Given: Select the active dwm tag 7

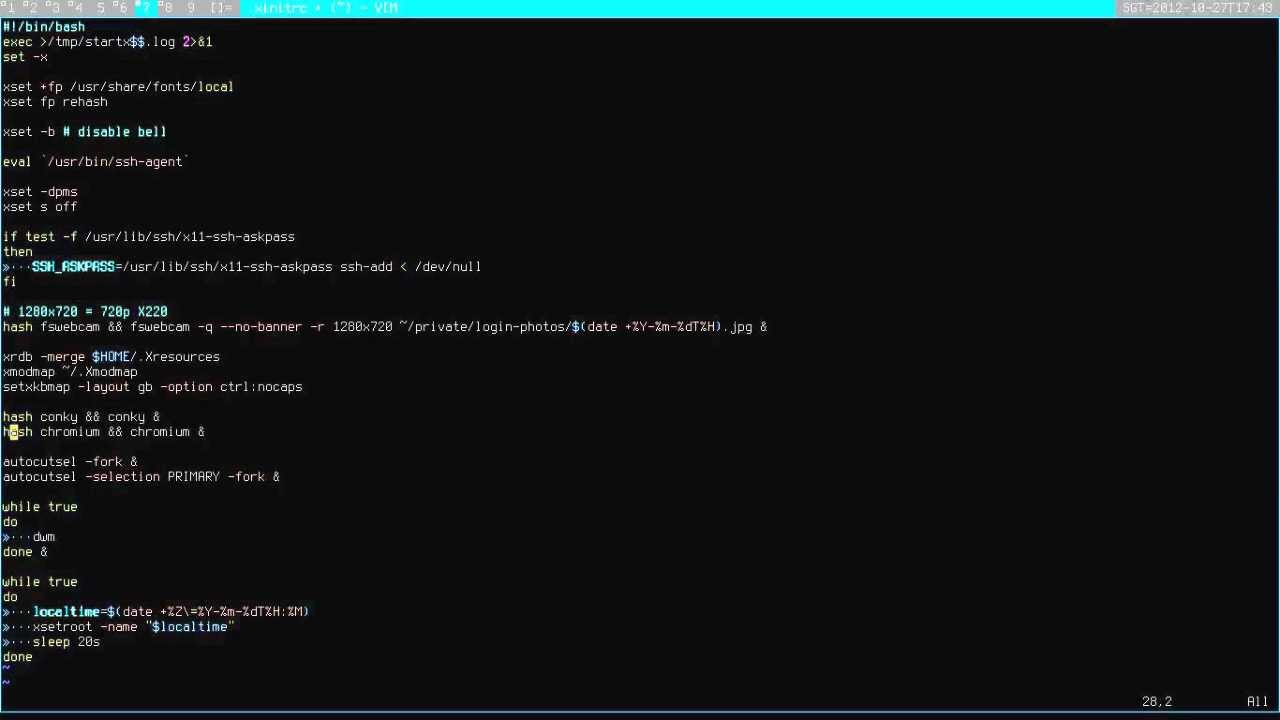Looking at the screenshot, I should click(x=144, y=8).
